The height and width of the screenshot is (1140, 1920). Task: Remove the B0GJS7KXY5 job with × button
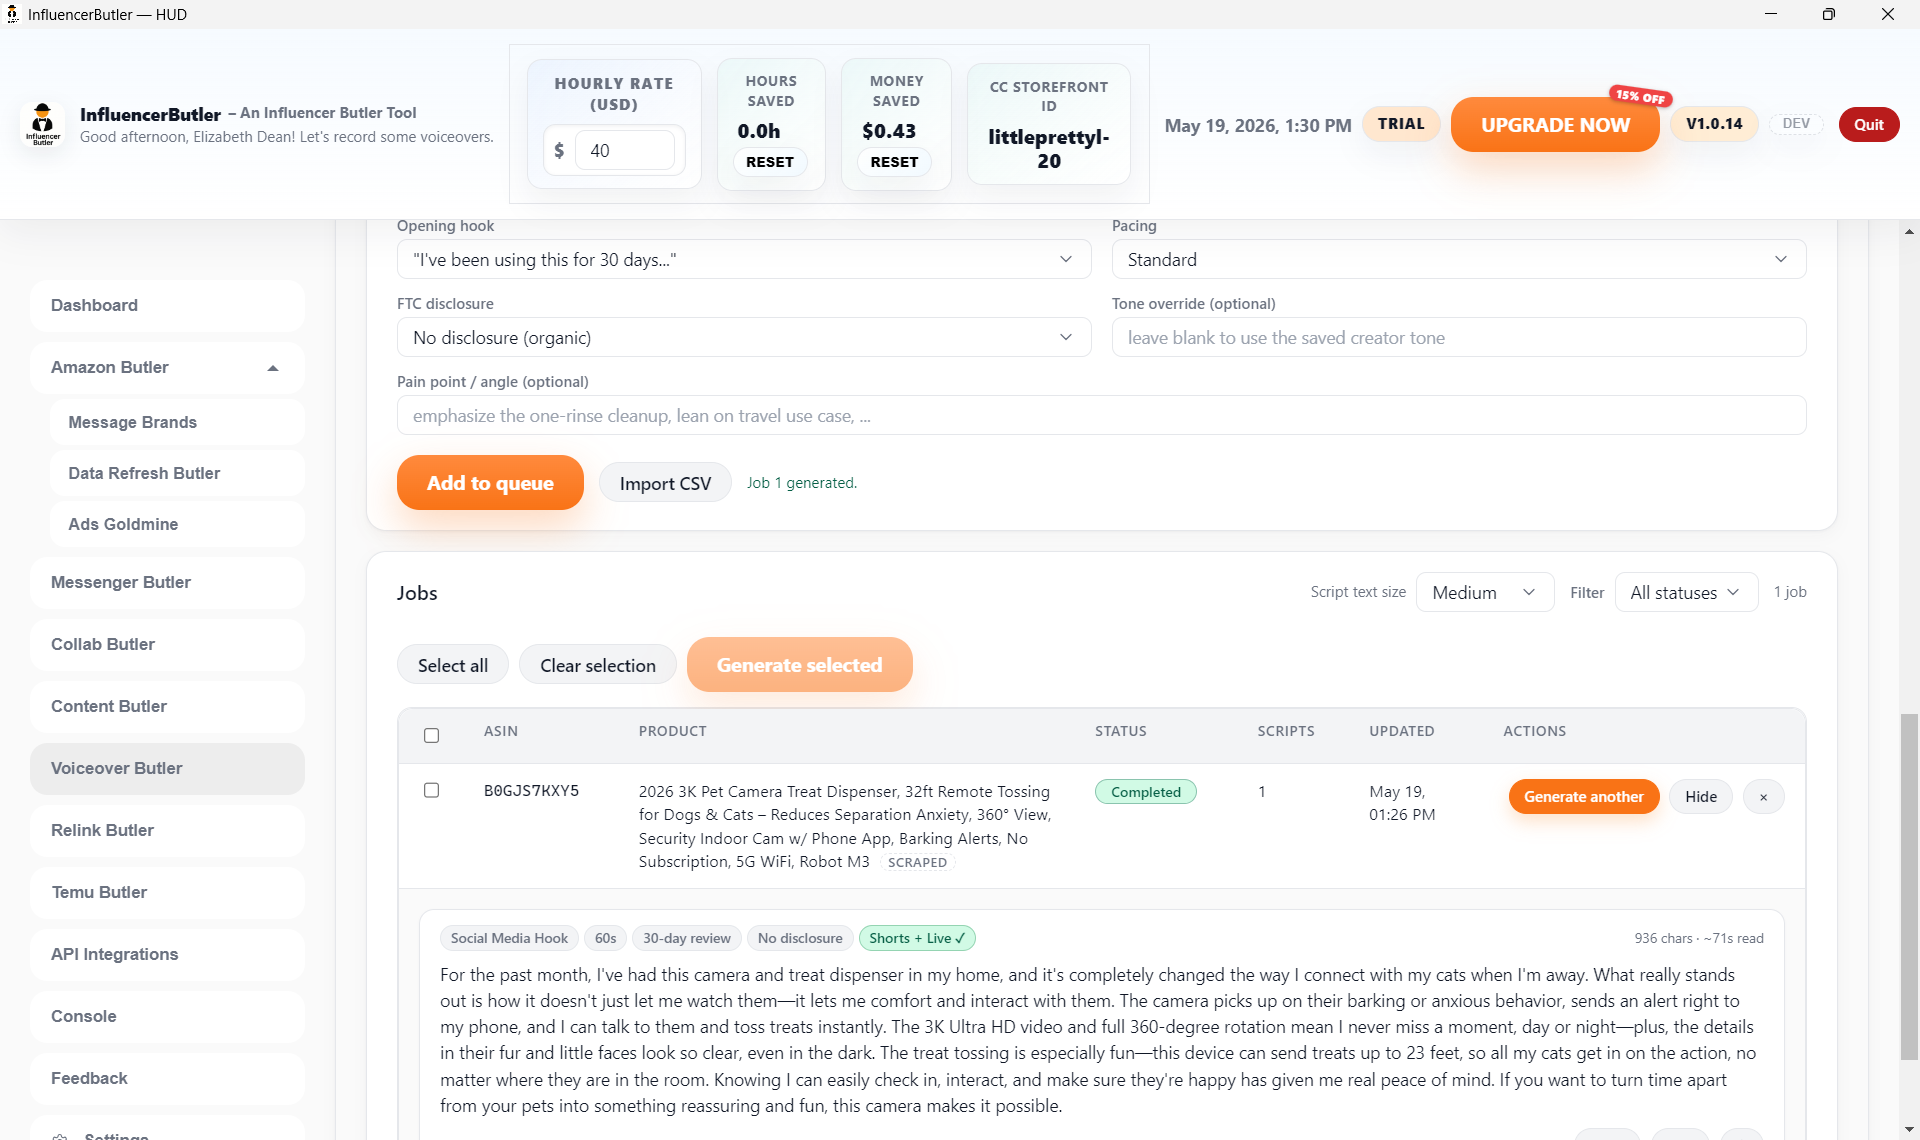[x=1763, y=797]
